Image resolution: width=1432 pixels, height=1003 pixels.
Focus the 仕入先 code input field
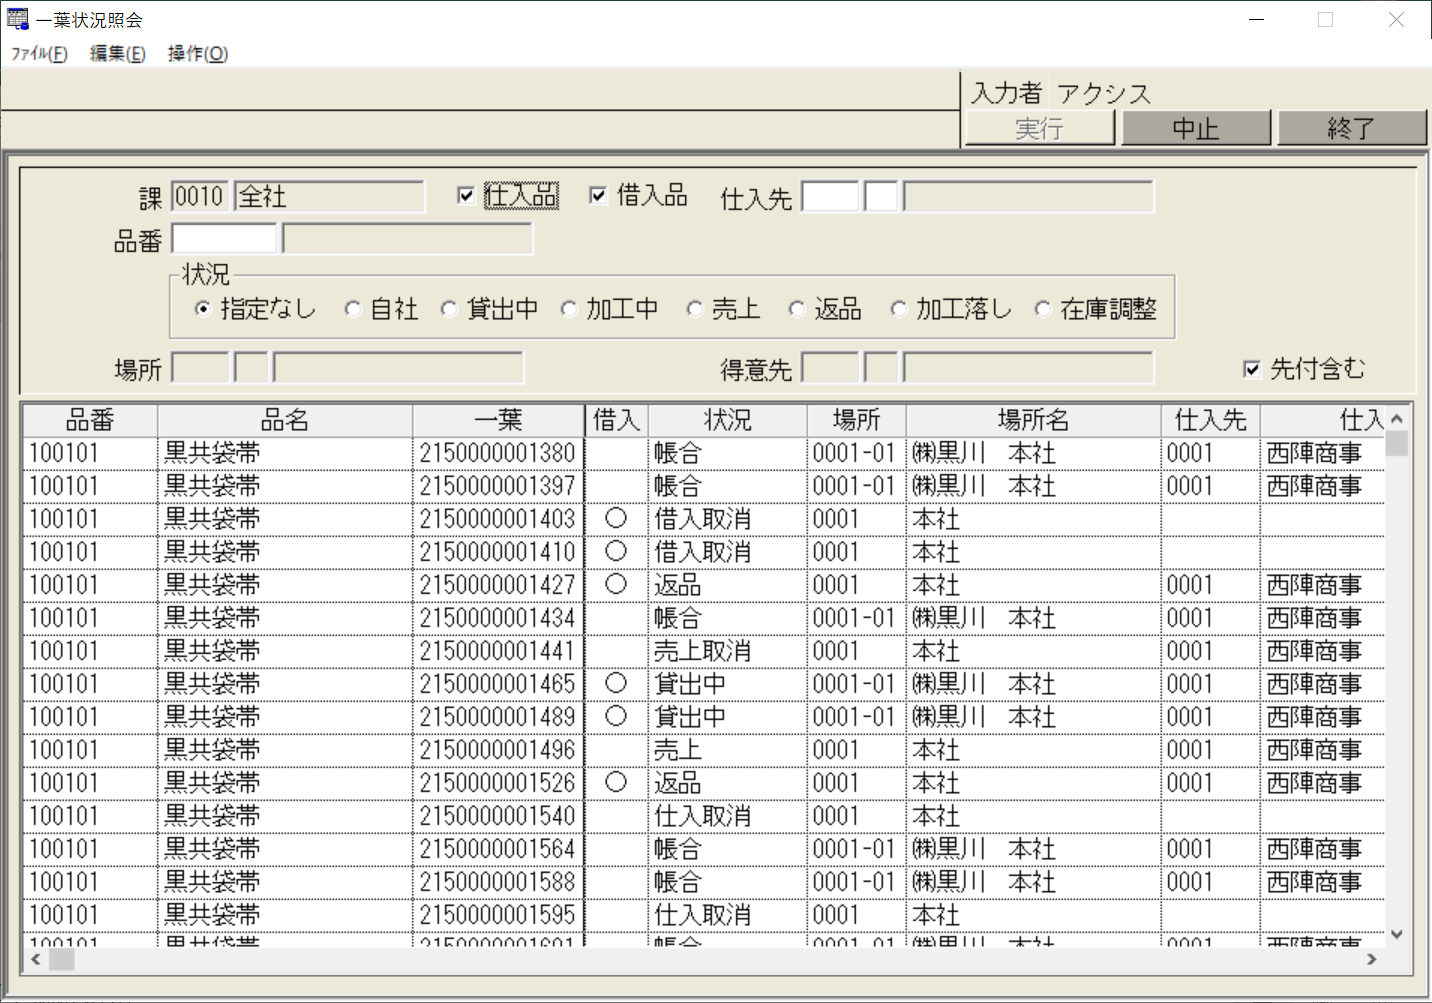pyautogui.click(x=830, y=197)
